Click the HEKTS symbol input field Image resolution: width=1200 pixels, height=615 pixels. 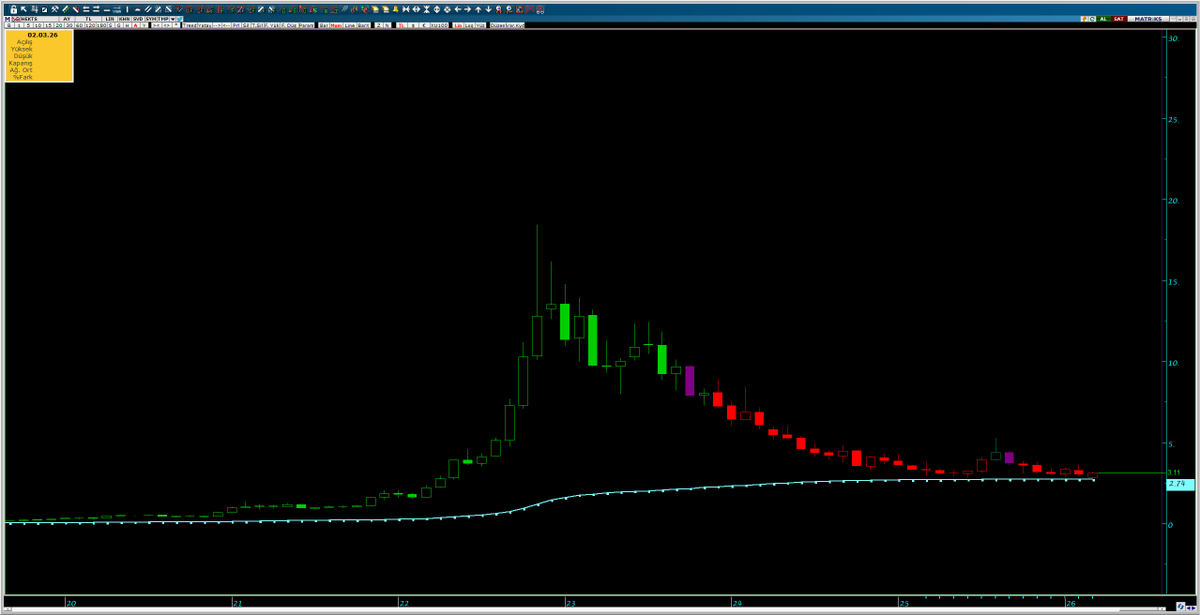pos(38,19)
